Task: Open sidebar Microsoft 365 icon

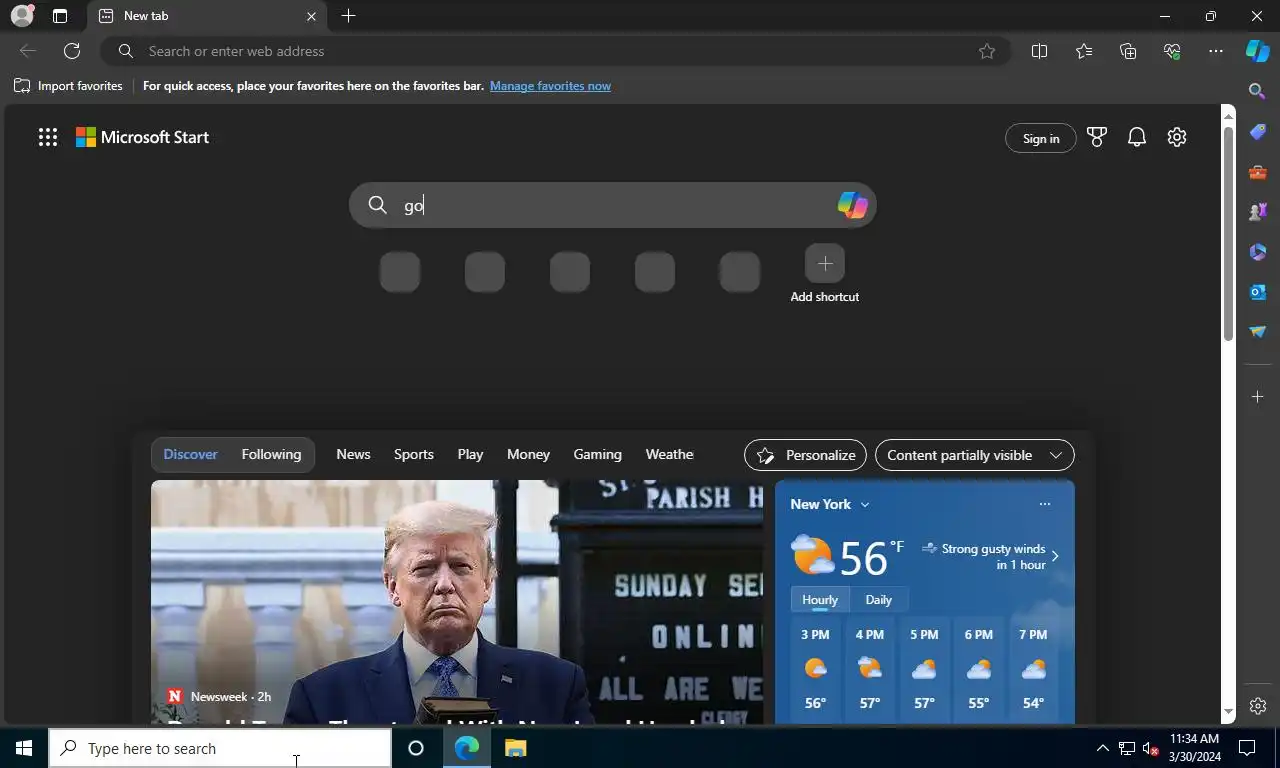Action: coord(1258,252)
